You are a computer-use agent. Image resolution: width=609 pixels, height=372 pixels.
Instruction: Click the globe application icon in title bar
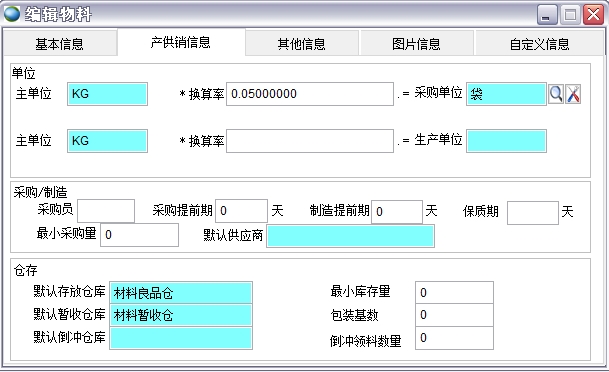coord(12,14)
